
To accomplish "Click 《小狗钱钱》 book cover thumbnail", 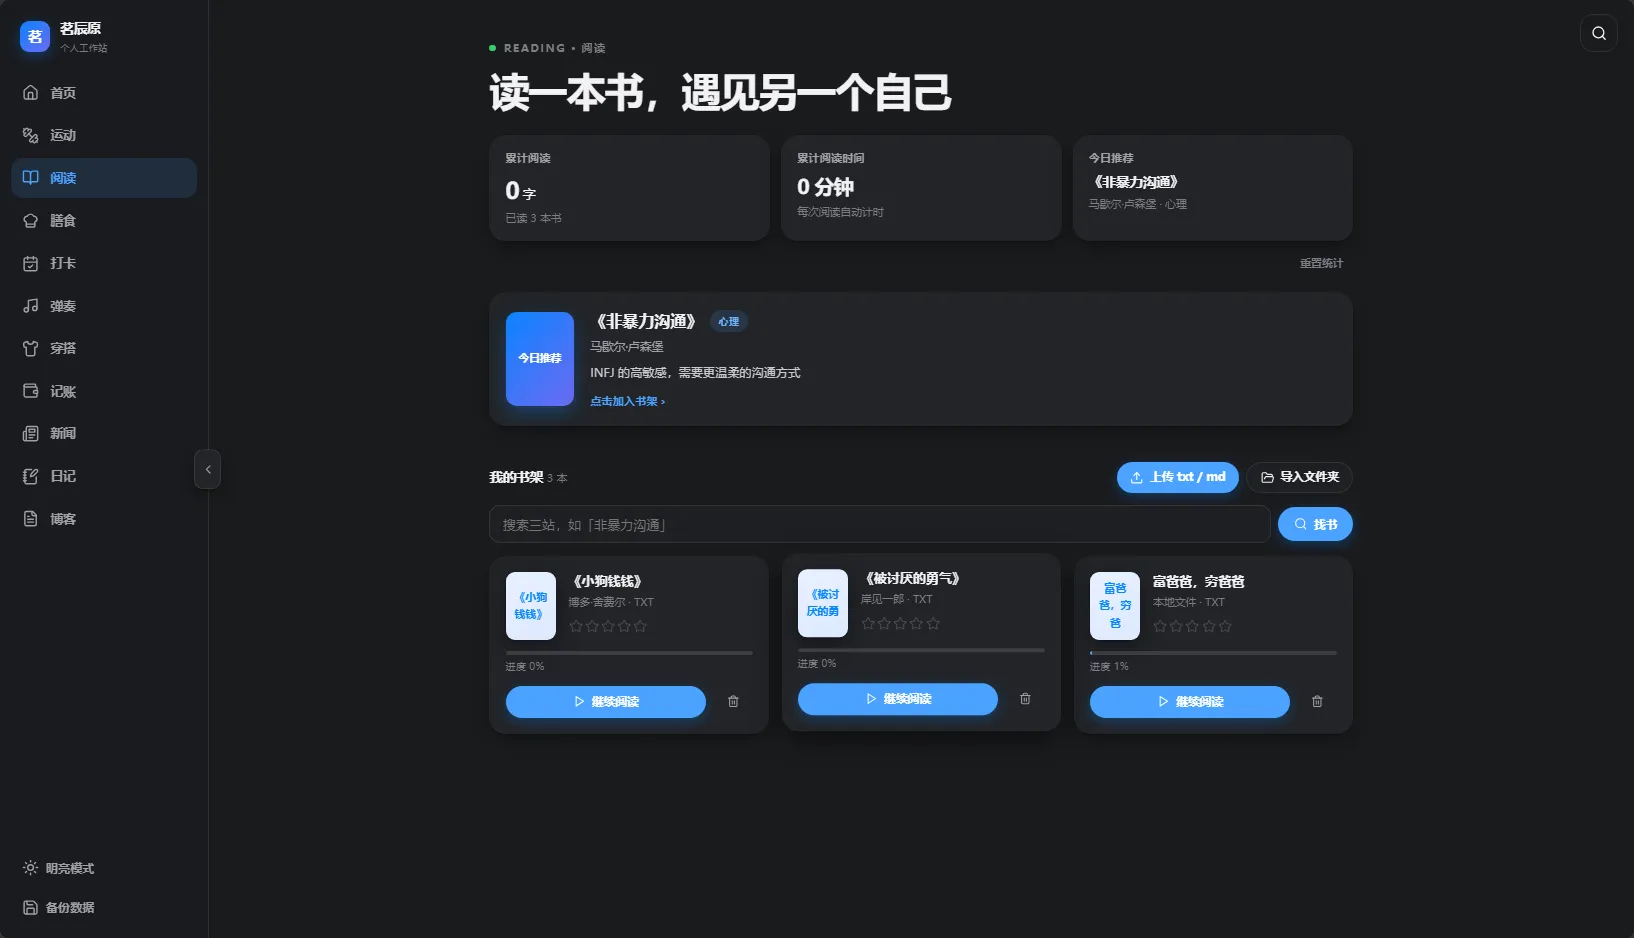I will (531, 606).
